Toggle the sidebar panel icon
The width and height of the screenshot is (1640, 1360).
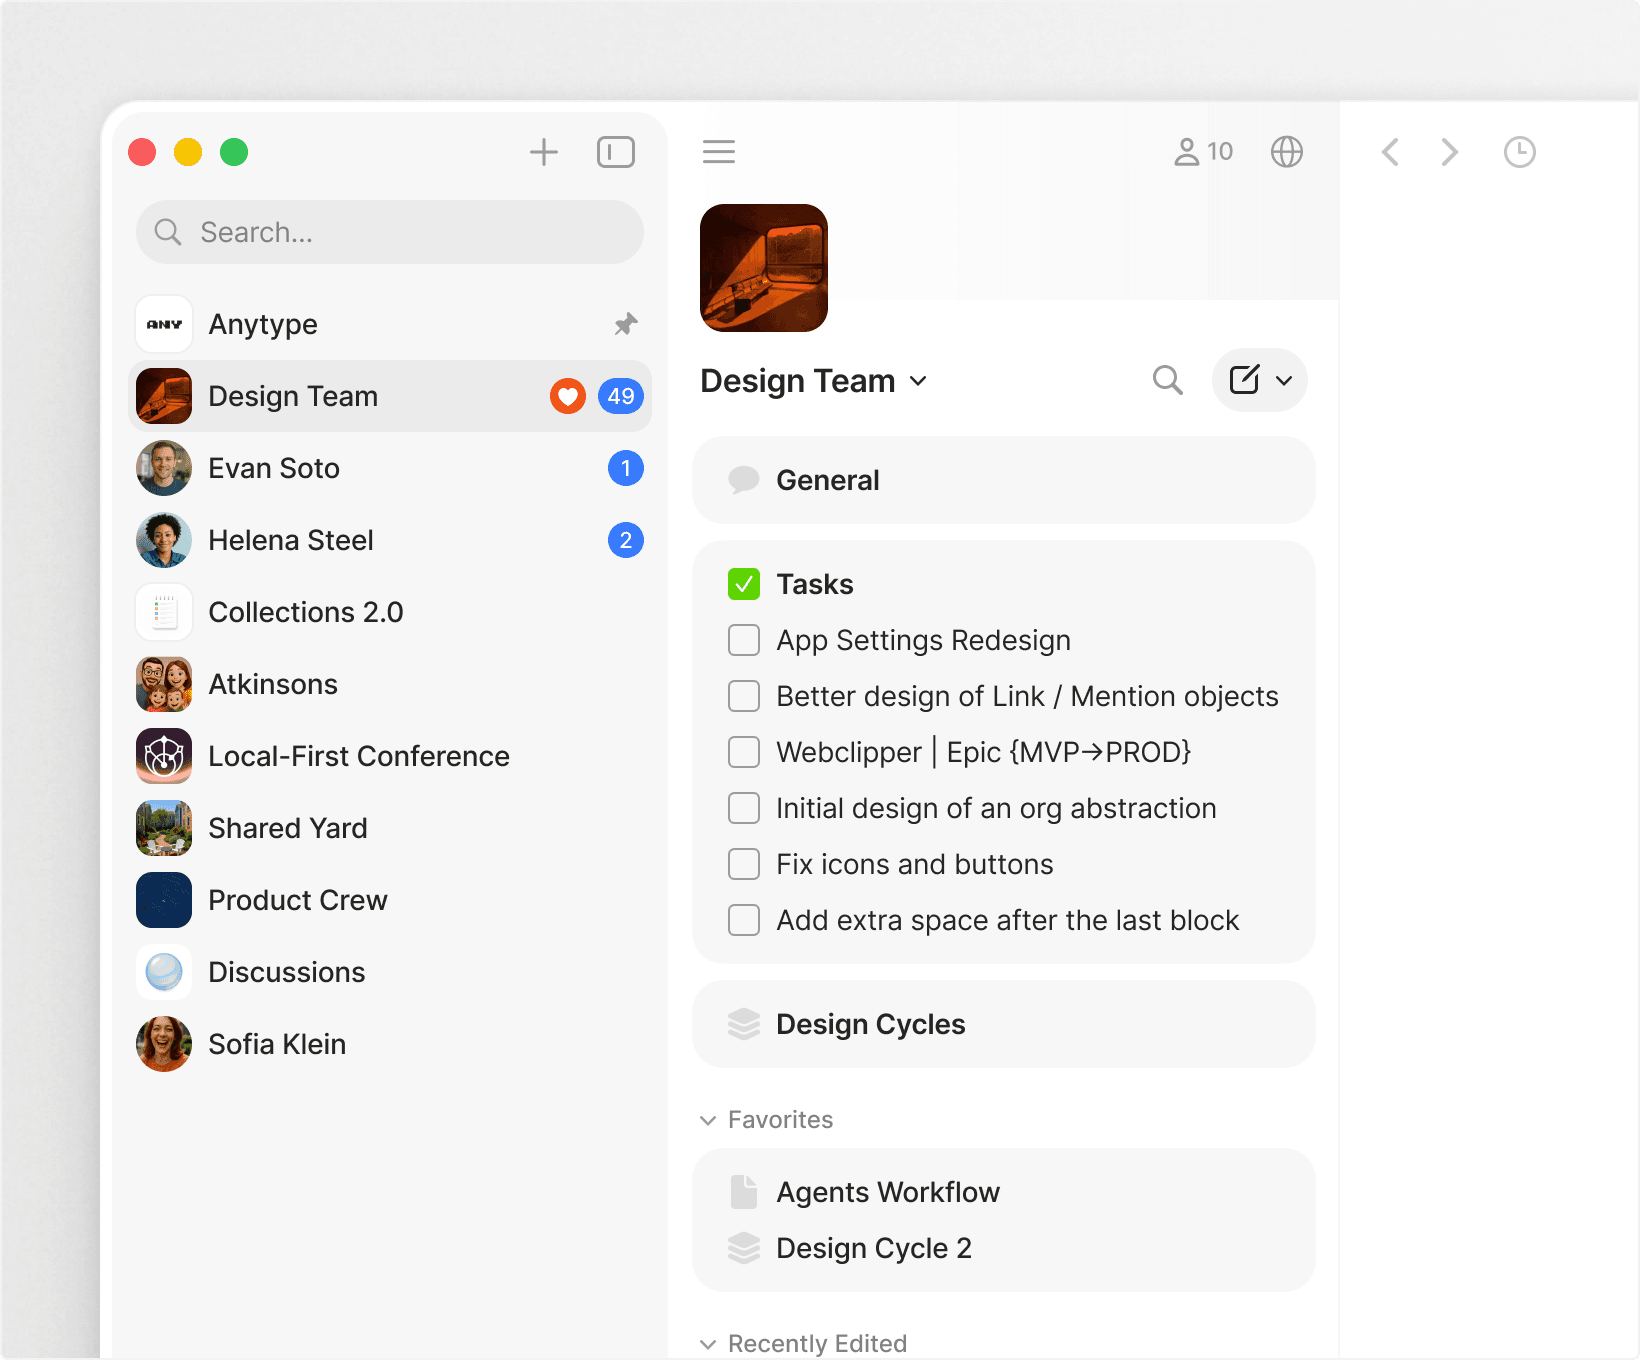[x=616, y=152]
